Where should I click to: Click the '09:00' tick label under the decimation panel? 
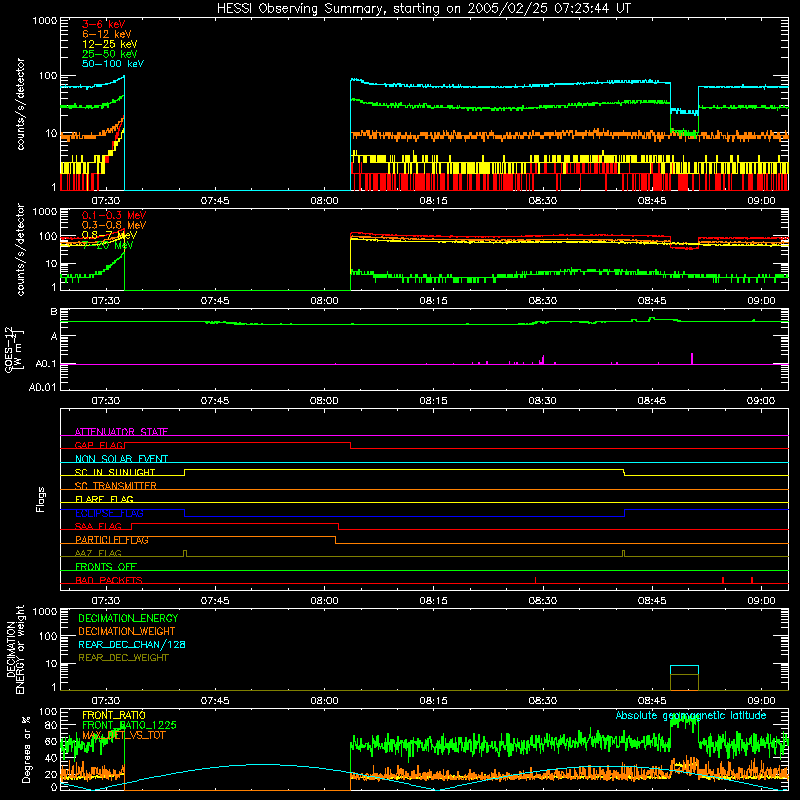761,701
